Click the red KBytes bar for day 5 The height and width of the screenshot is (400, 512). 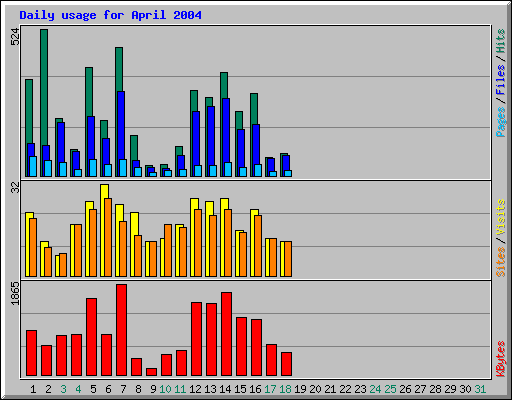[x=91, y=337]
